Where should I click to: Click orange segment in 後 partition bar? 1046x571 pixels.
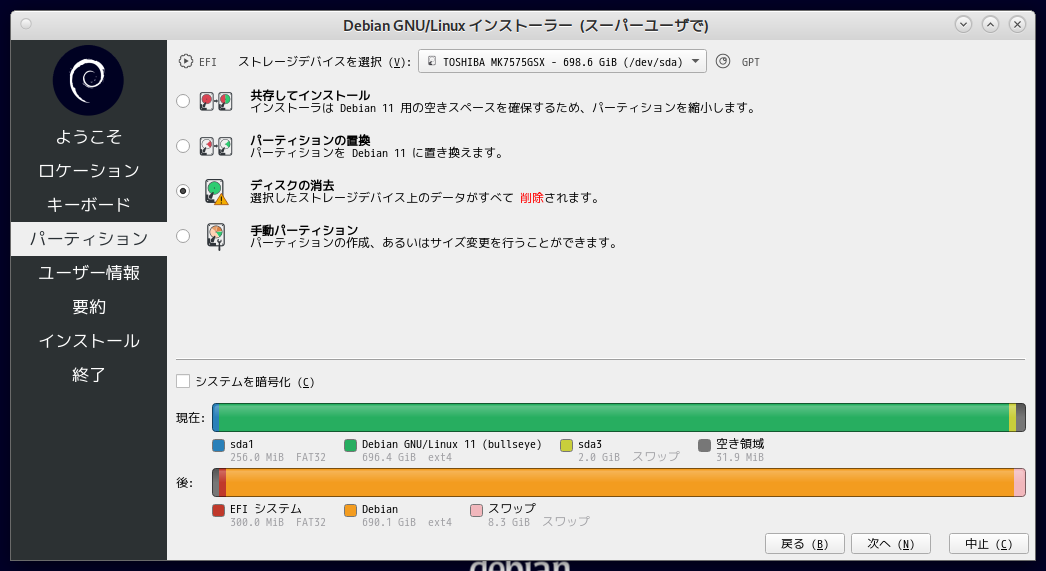[x=620, y=482]
